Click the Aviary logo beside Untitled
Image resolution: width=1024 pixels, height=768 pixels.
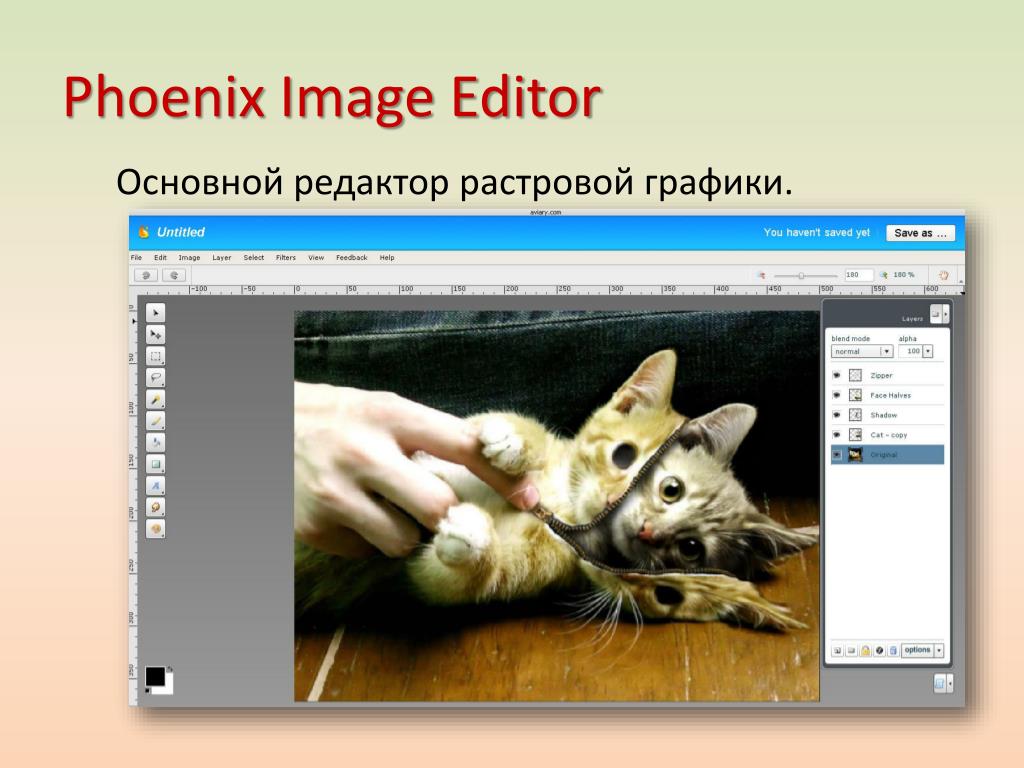[144, 232]
